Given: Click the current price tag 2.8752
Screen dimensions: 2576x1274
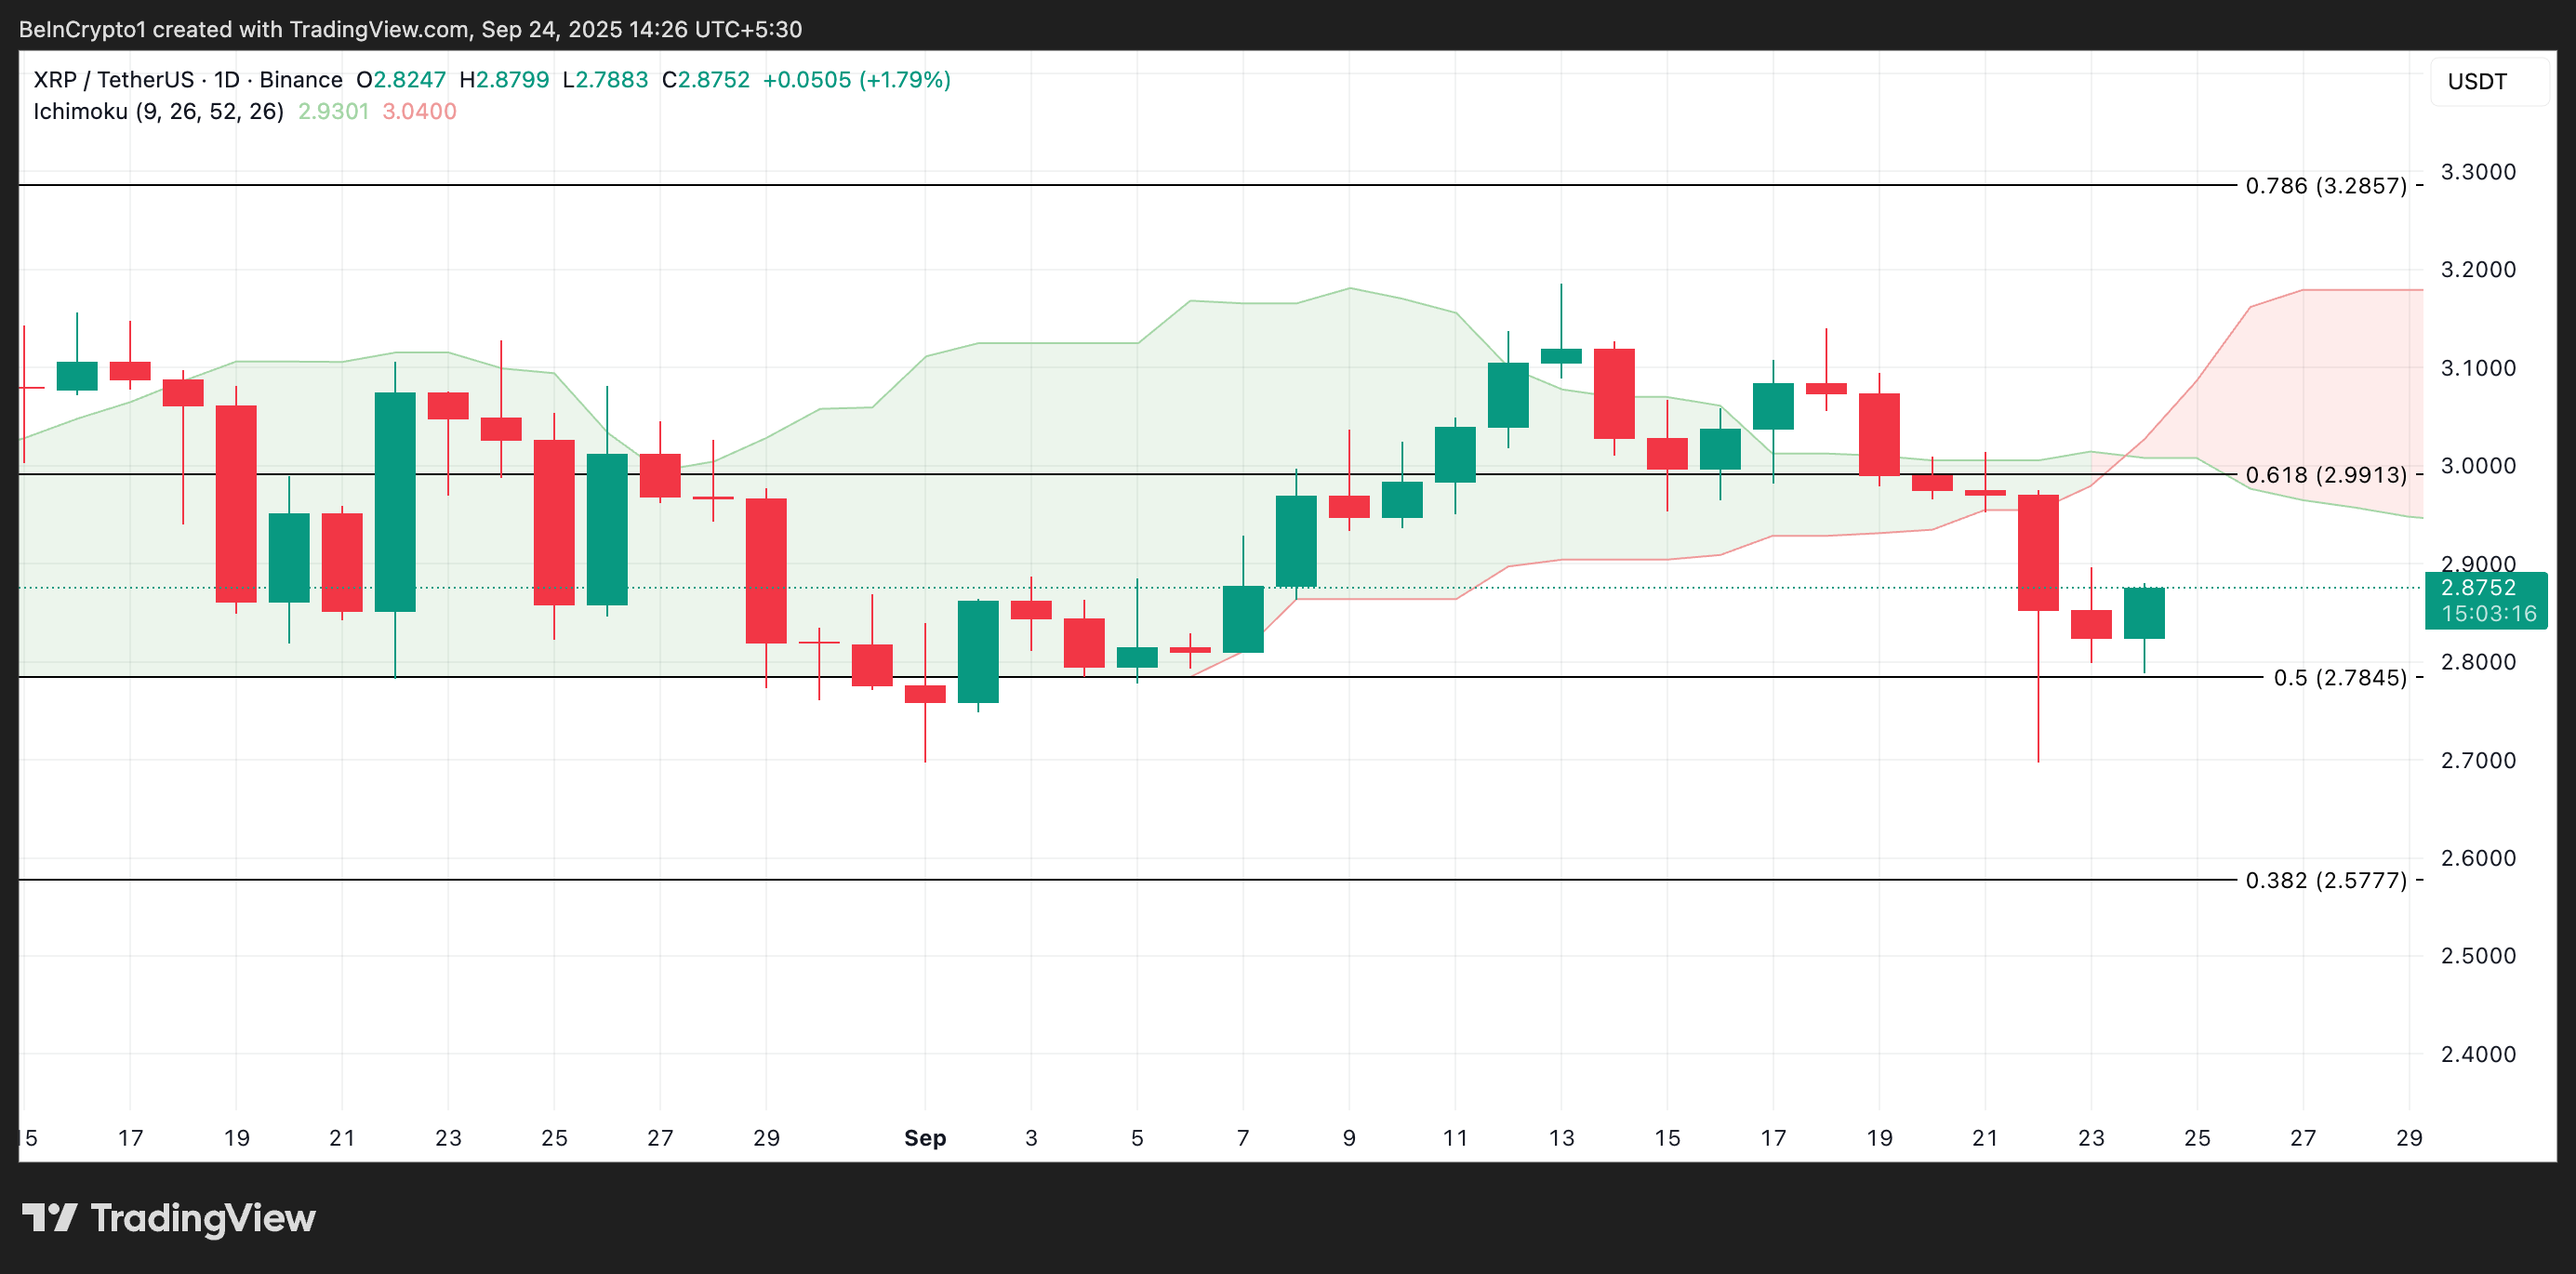Looking at the screenshot, I should (x=2477, y=588).
